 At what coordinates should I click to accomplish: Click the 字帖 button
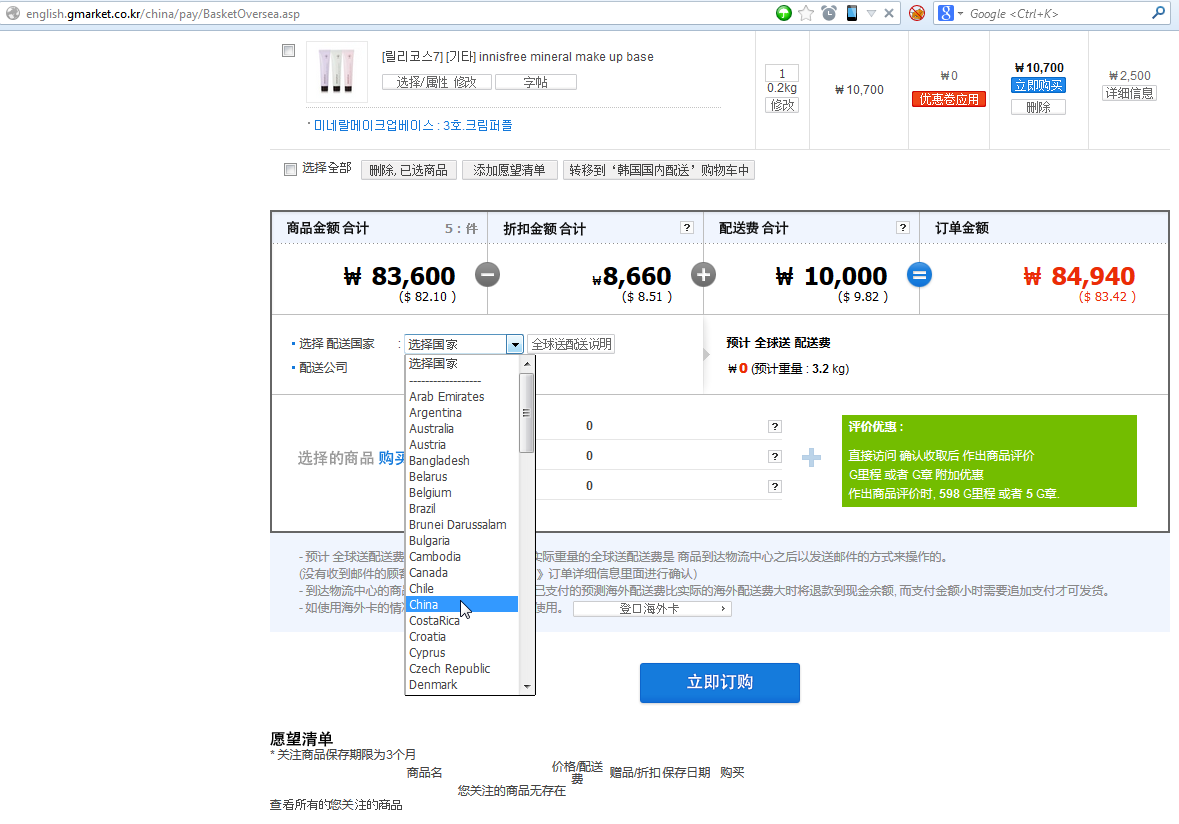(x=535, y=82)
